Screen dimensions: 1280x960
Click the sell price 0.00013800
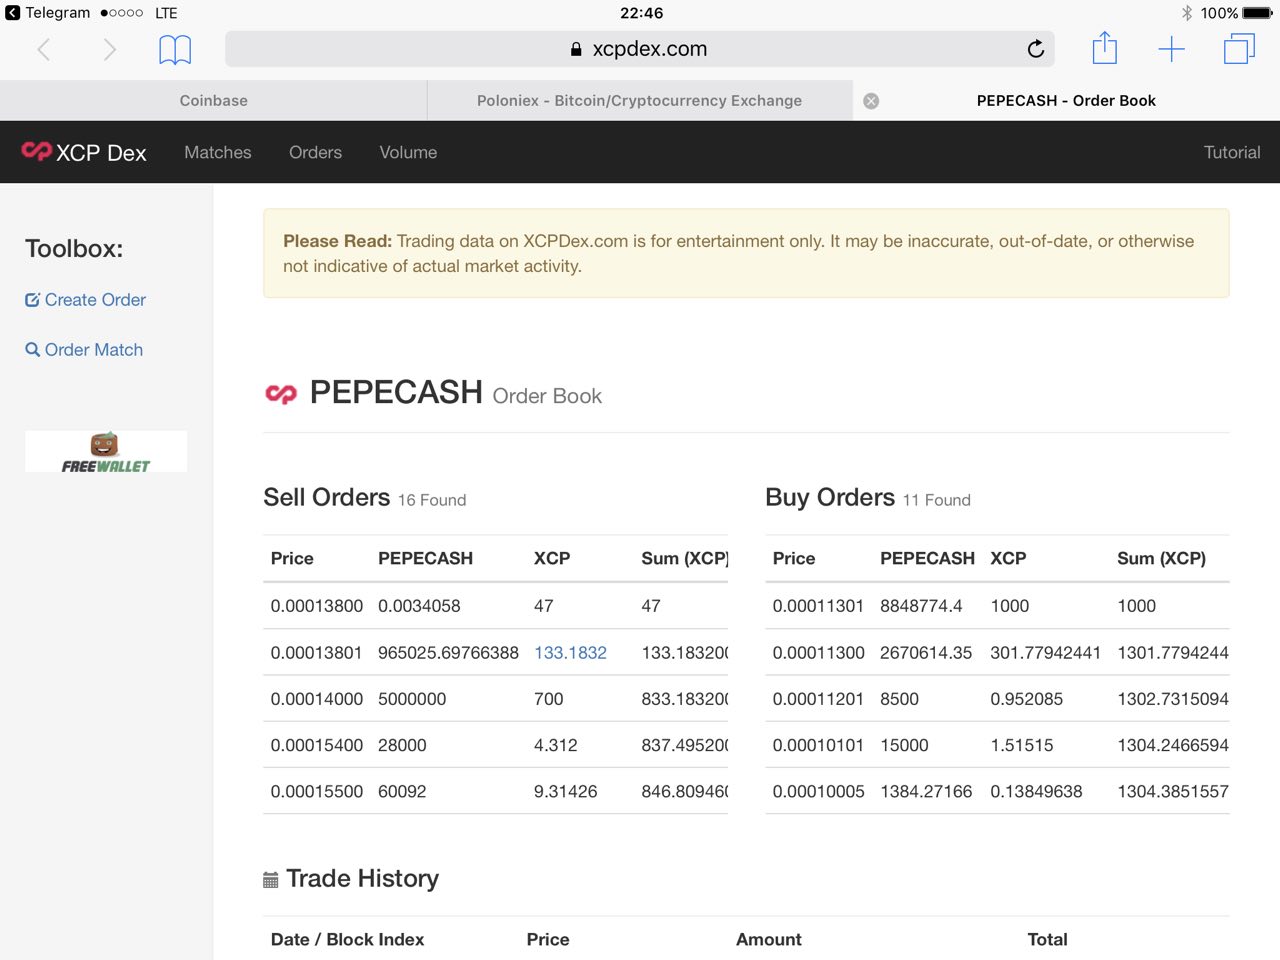317,606
